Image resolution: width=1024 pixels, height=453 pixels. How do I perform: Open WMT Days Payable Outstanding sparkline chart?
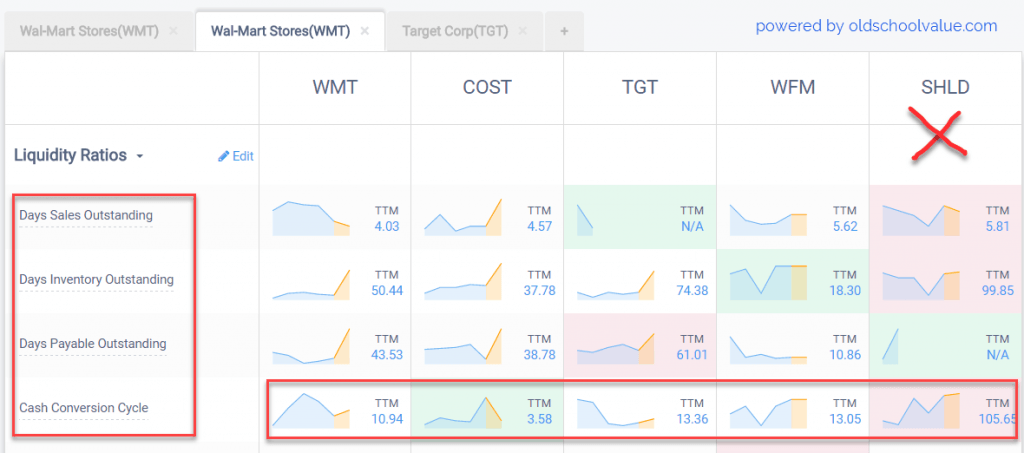311,346
